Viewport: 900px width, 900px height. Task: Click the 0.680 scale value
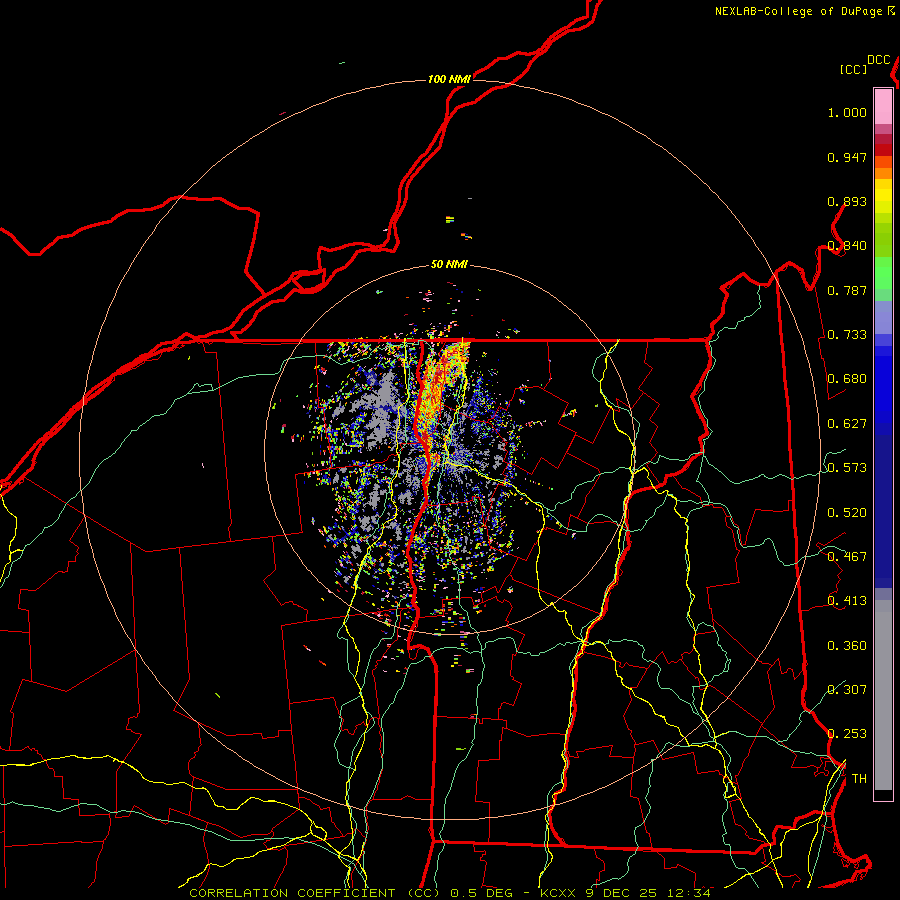click(x=847, y=379)
